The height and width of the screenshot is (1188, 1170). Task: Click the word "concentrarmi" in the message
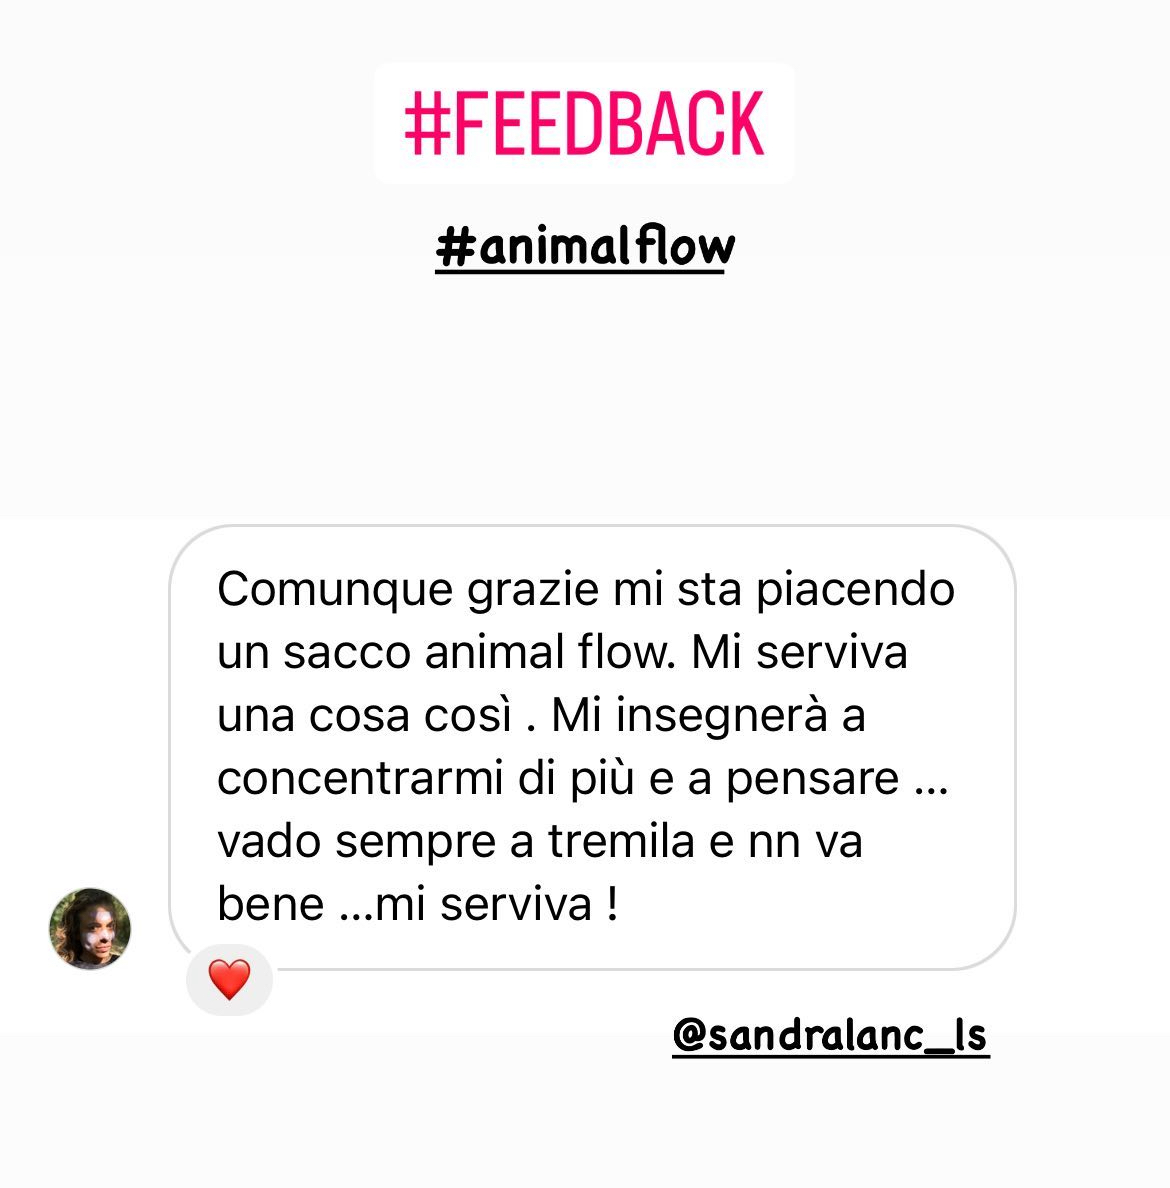[x=361, y=778]
